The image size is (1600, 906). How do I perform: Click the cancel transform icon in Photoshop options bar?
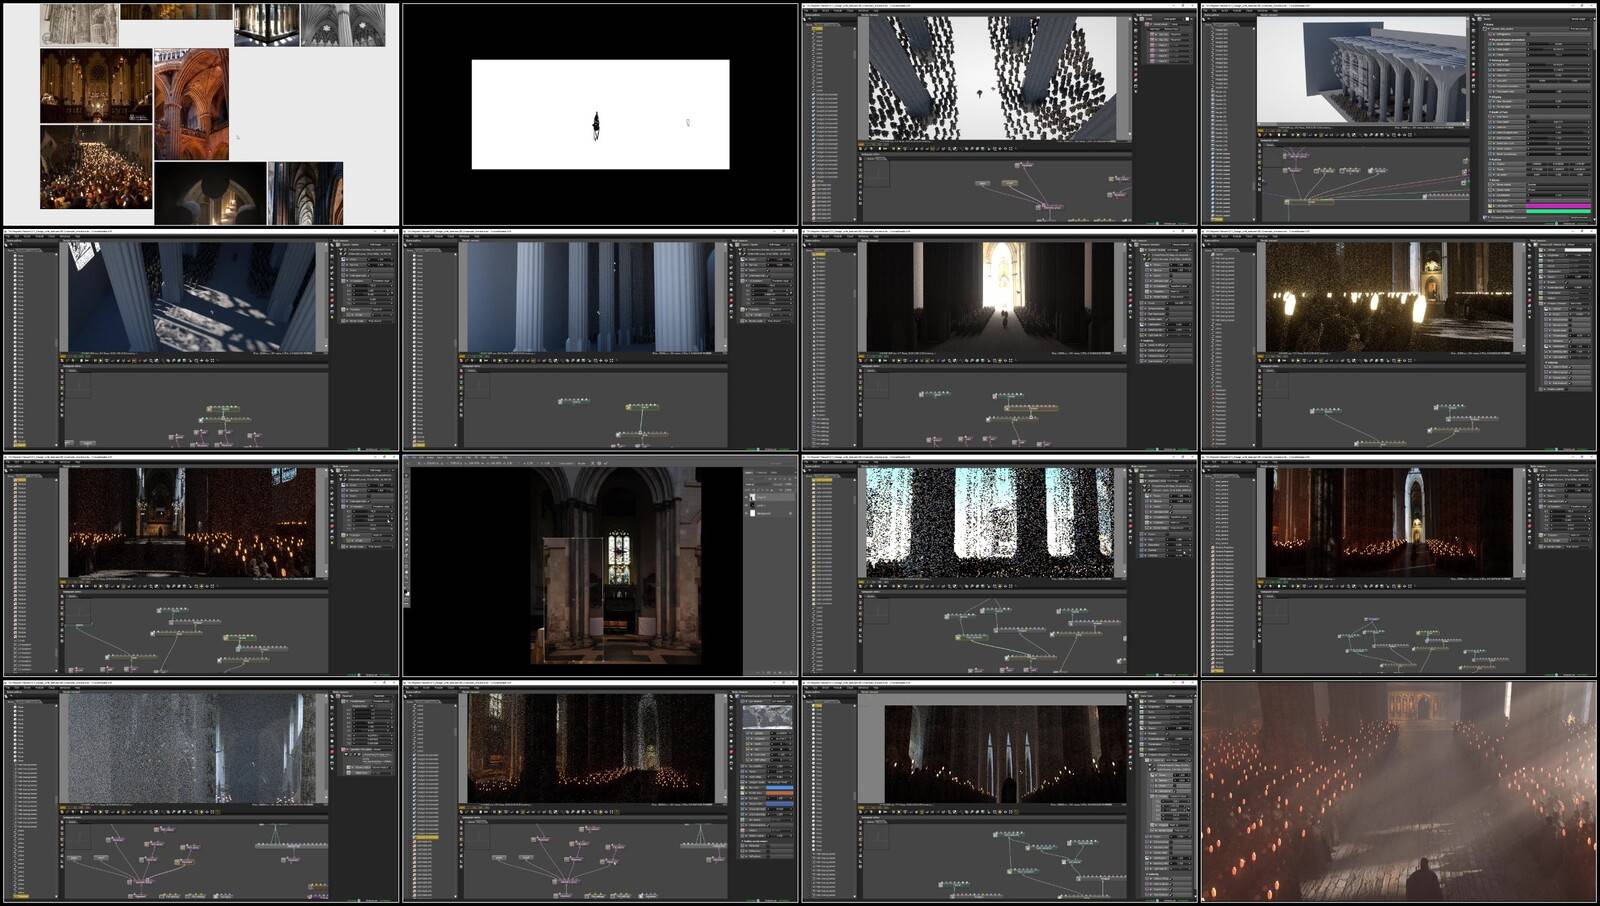(x=601, y=463)
